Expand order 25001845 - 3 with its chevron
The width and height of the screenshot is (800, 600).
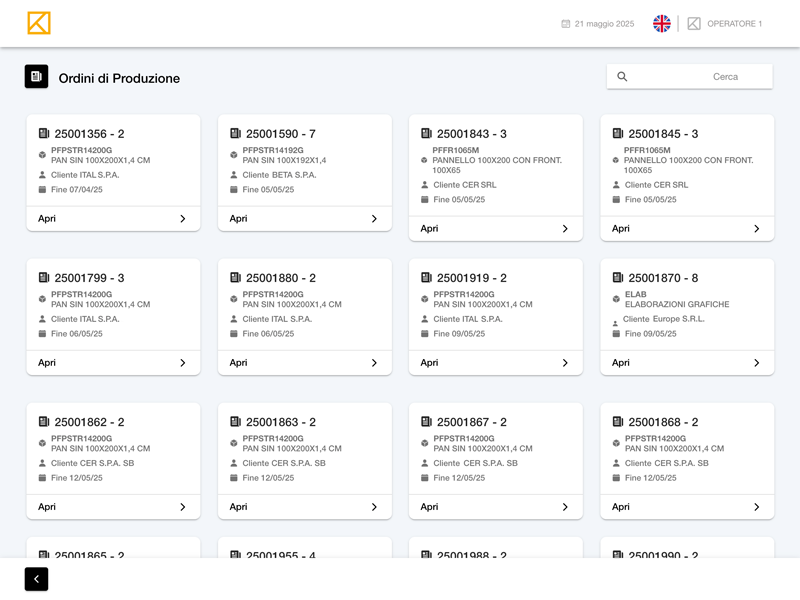pos(757,229)
